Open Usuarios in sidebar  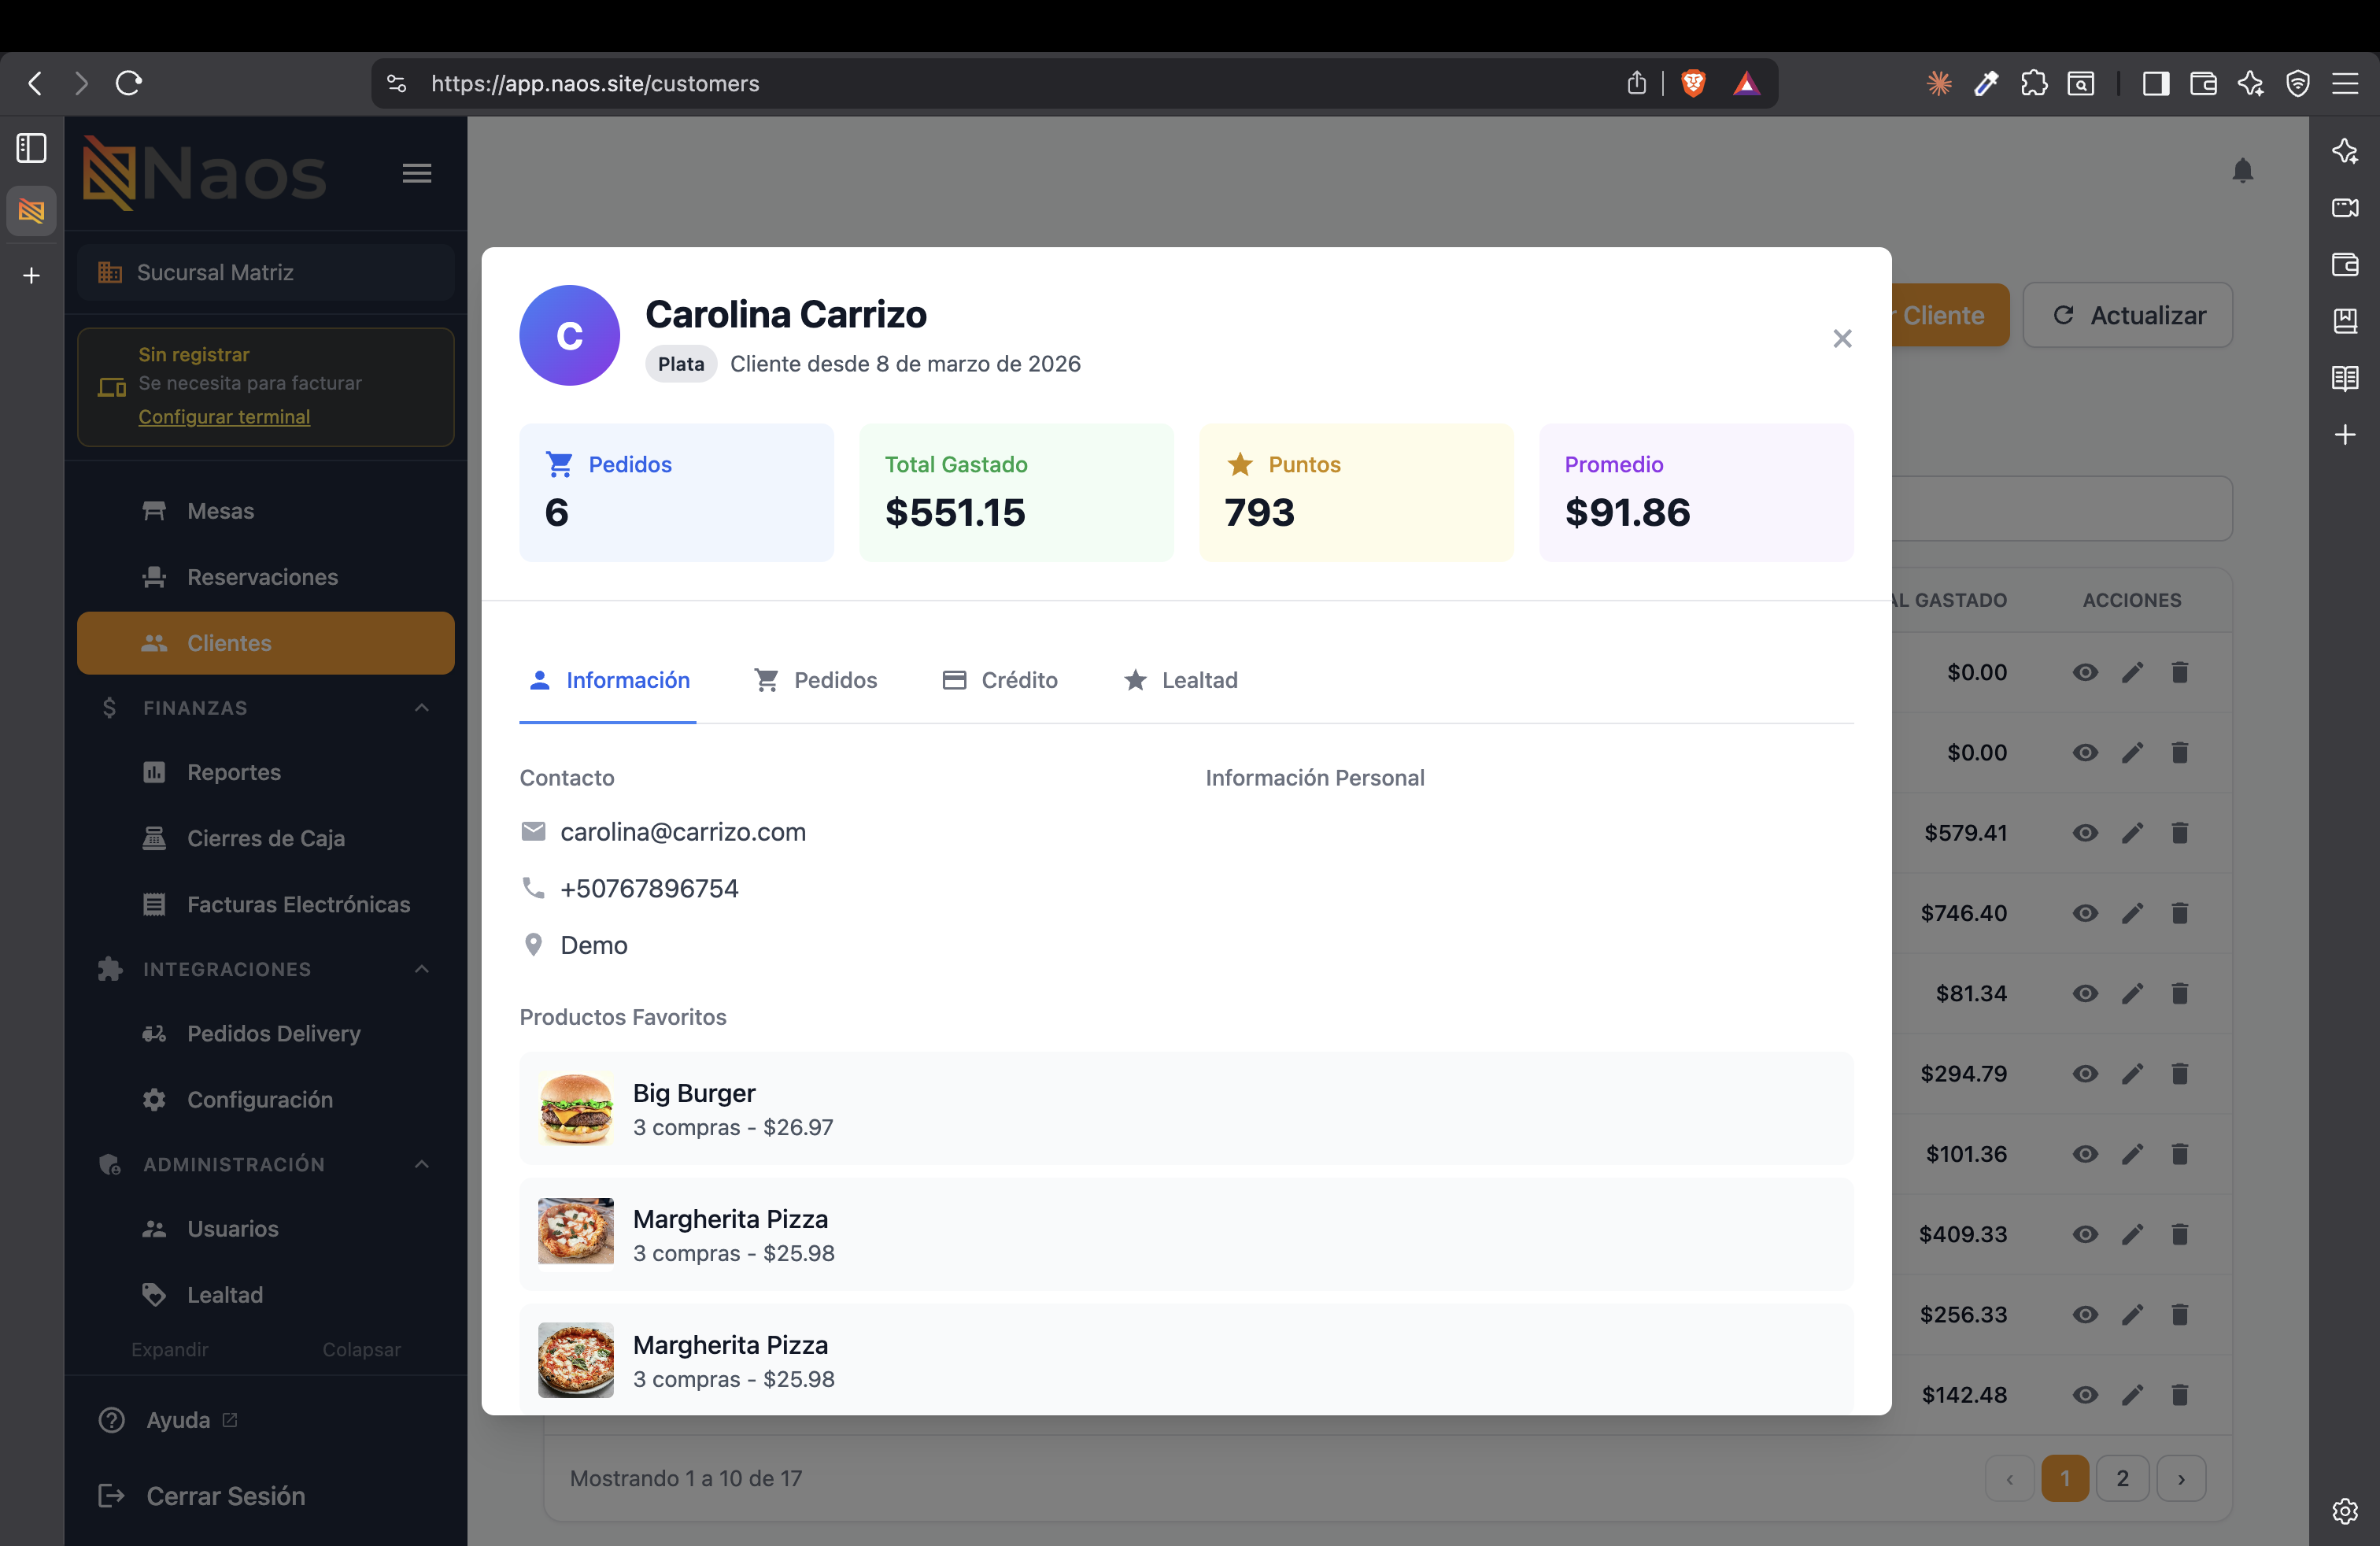(x=266, y=1229)
